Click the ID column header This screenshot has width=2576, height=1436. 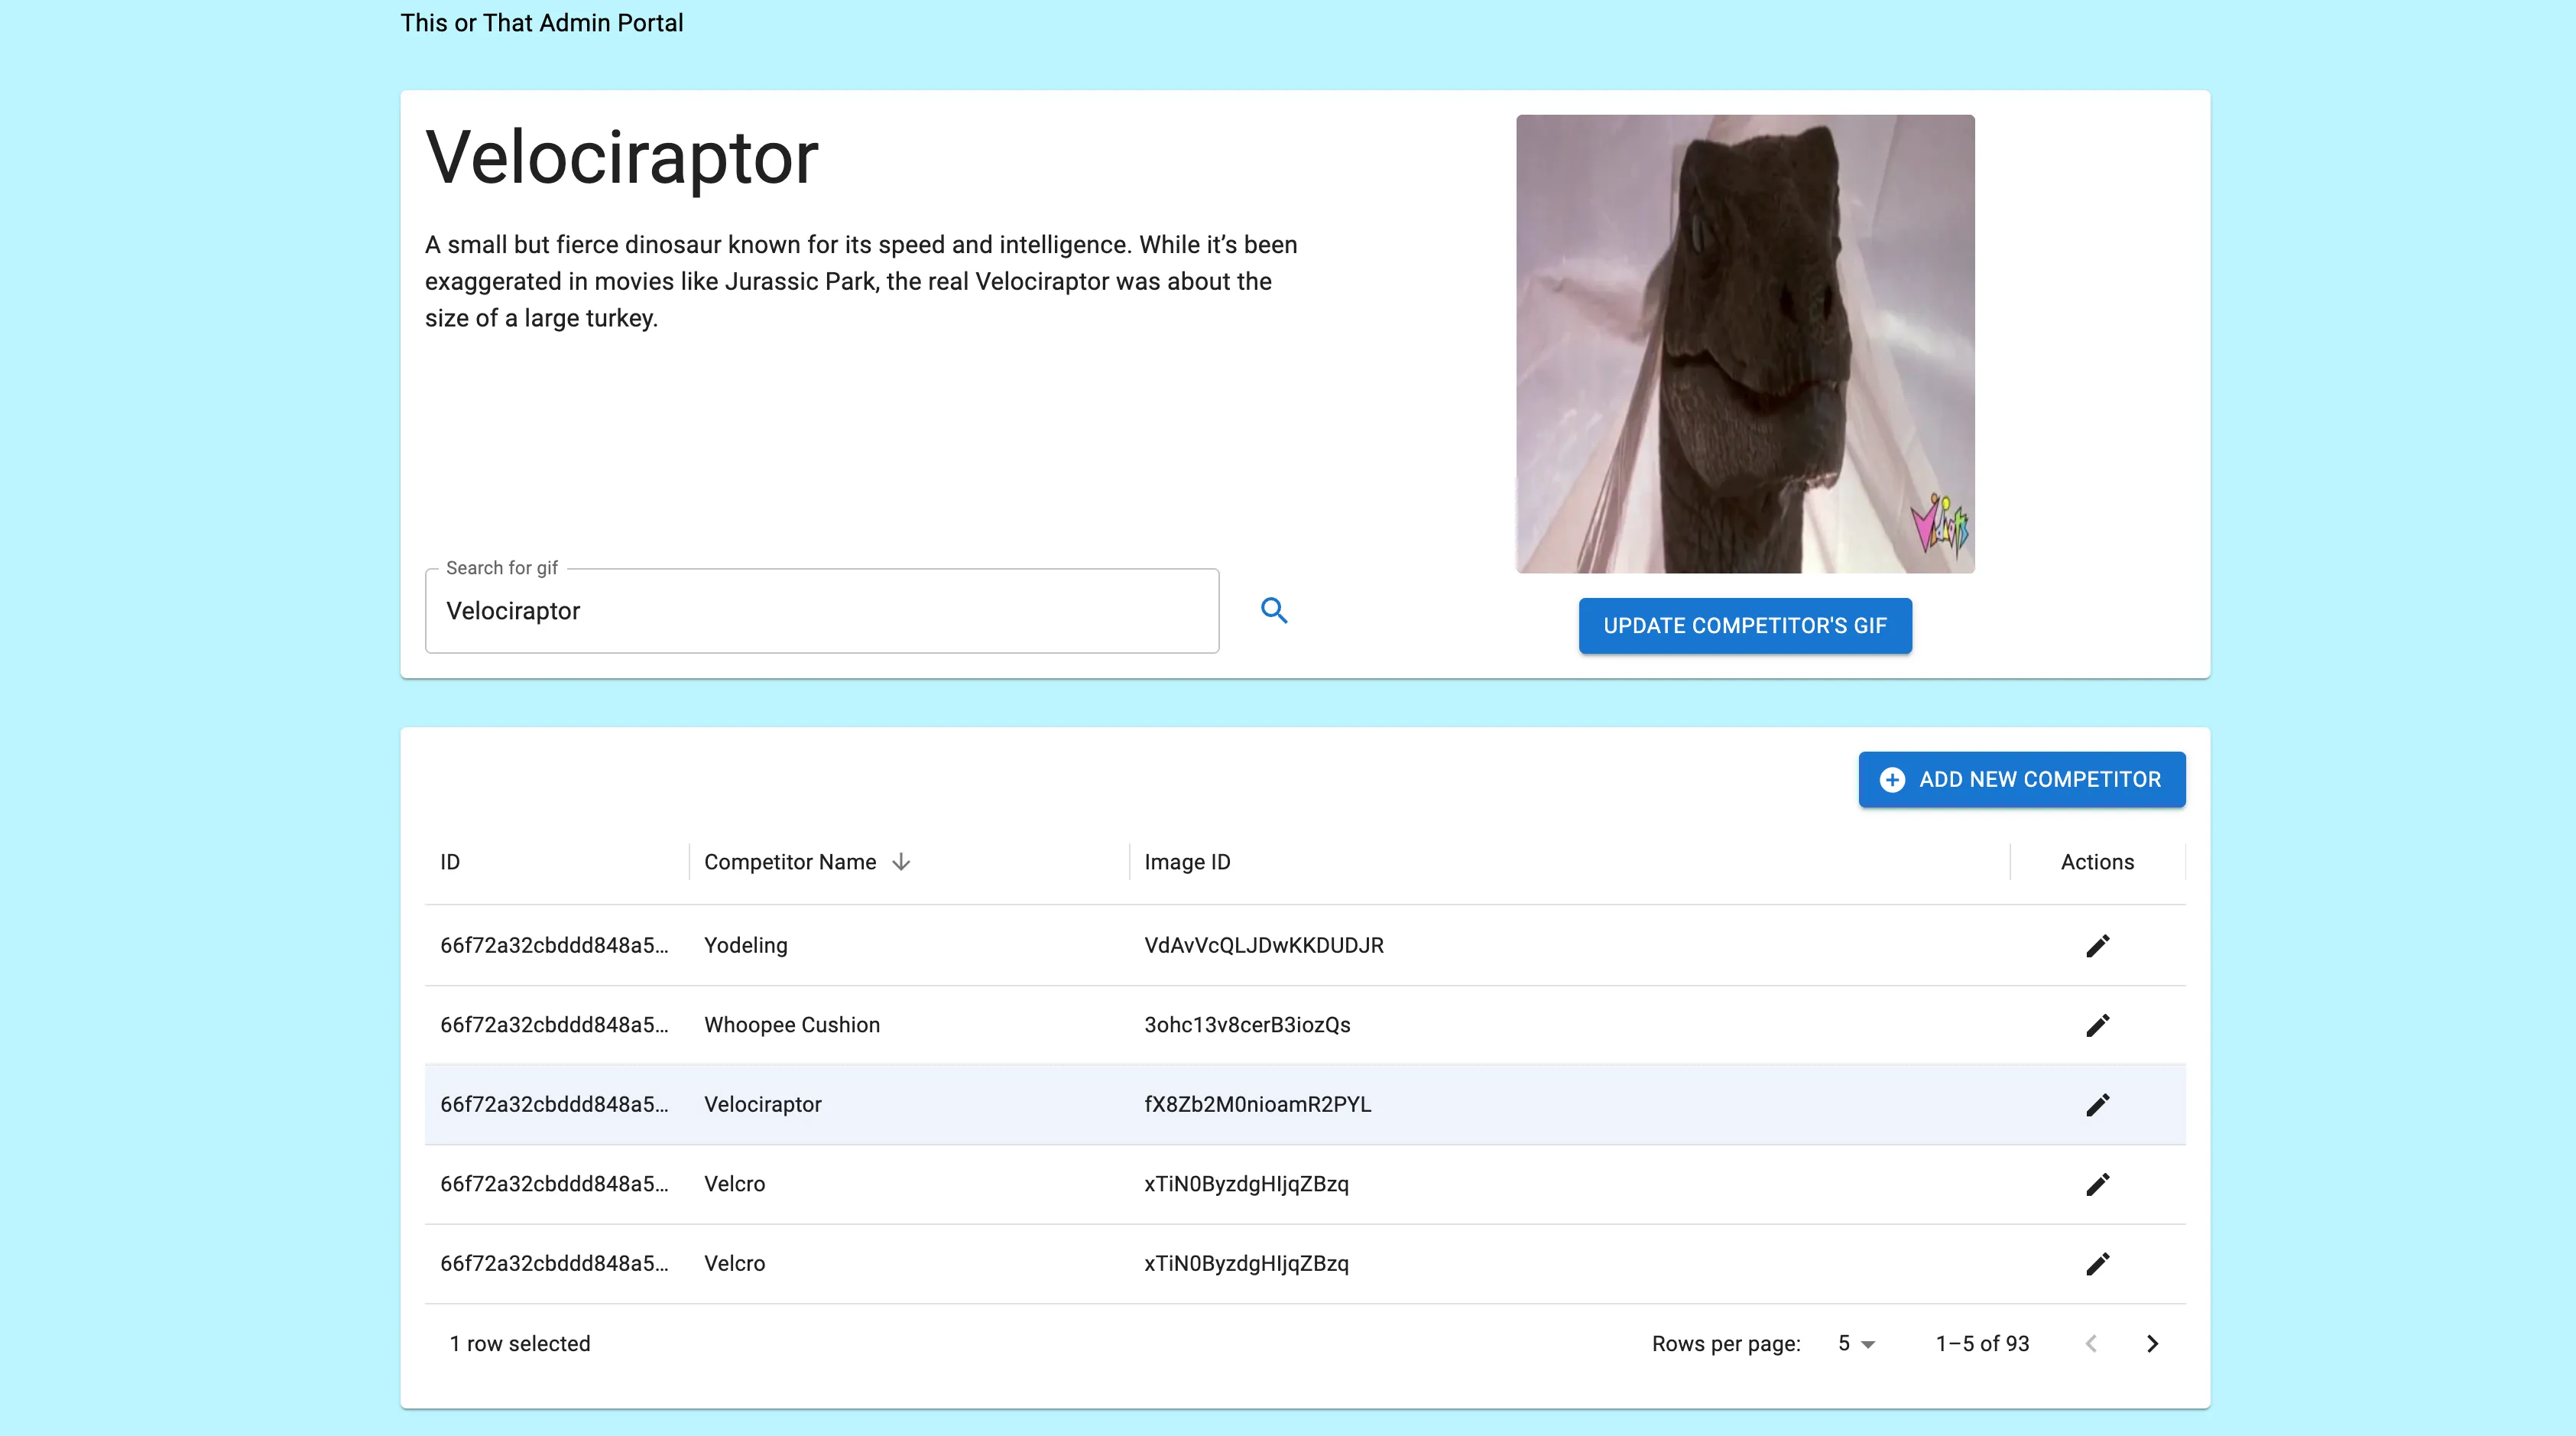pos(450,862)
